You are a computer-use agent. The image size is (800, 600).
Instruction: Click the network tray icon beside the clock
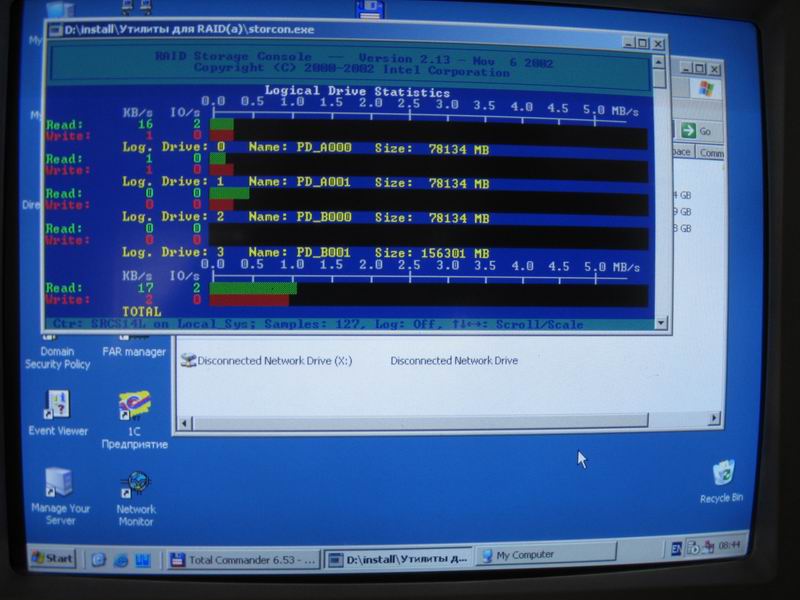pos(709,547)
